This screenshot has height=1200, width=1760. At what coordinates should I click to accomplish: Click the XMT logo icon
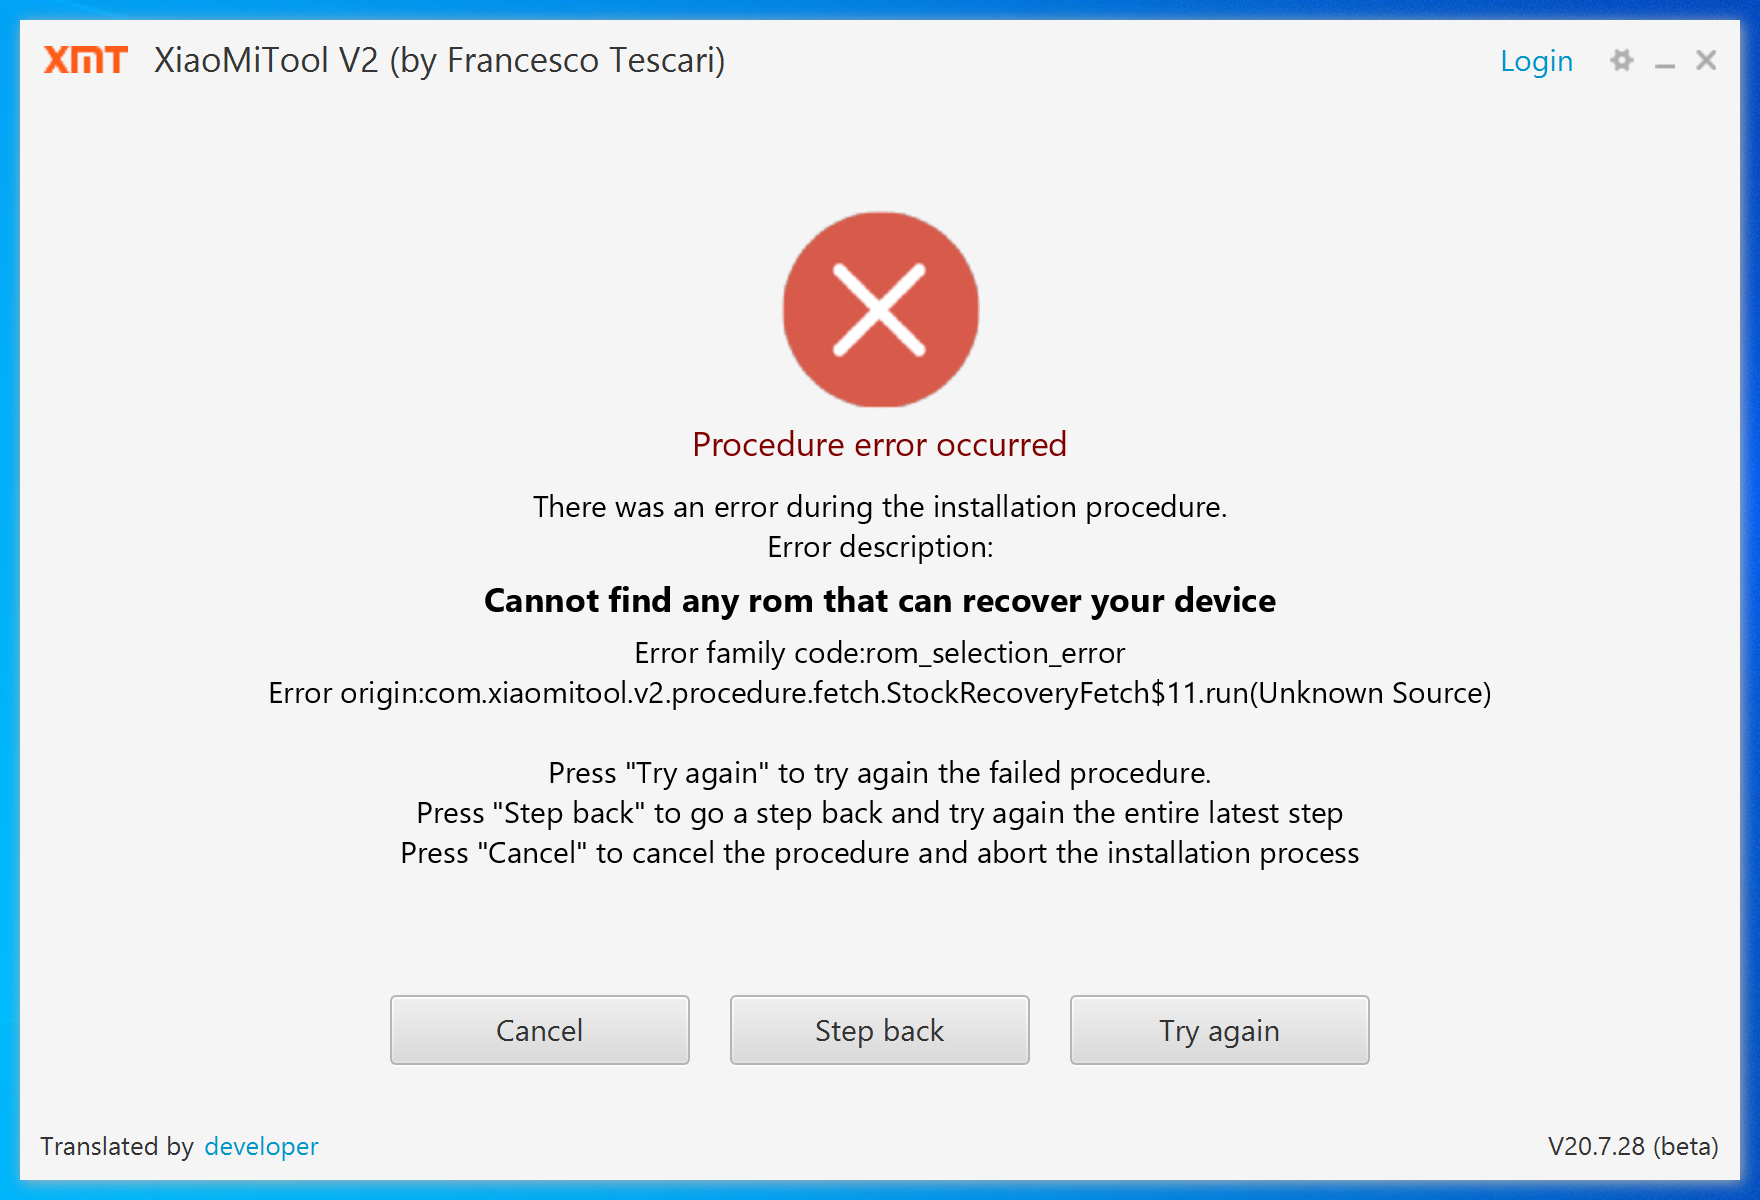pyautogui.click(x=86, y=60)
